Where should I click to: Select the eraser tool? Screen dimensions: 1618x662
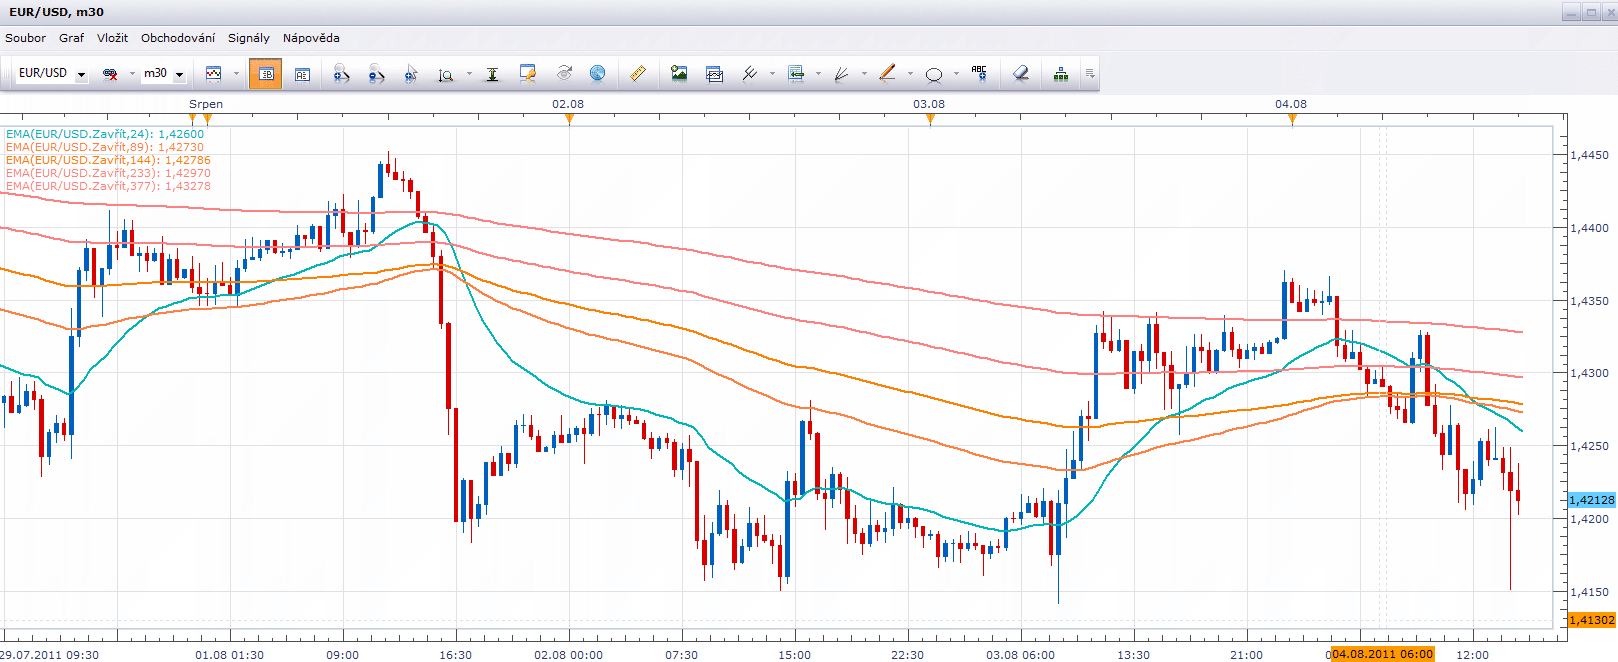pos(1021,74)
